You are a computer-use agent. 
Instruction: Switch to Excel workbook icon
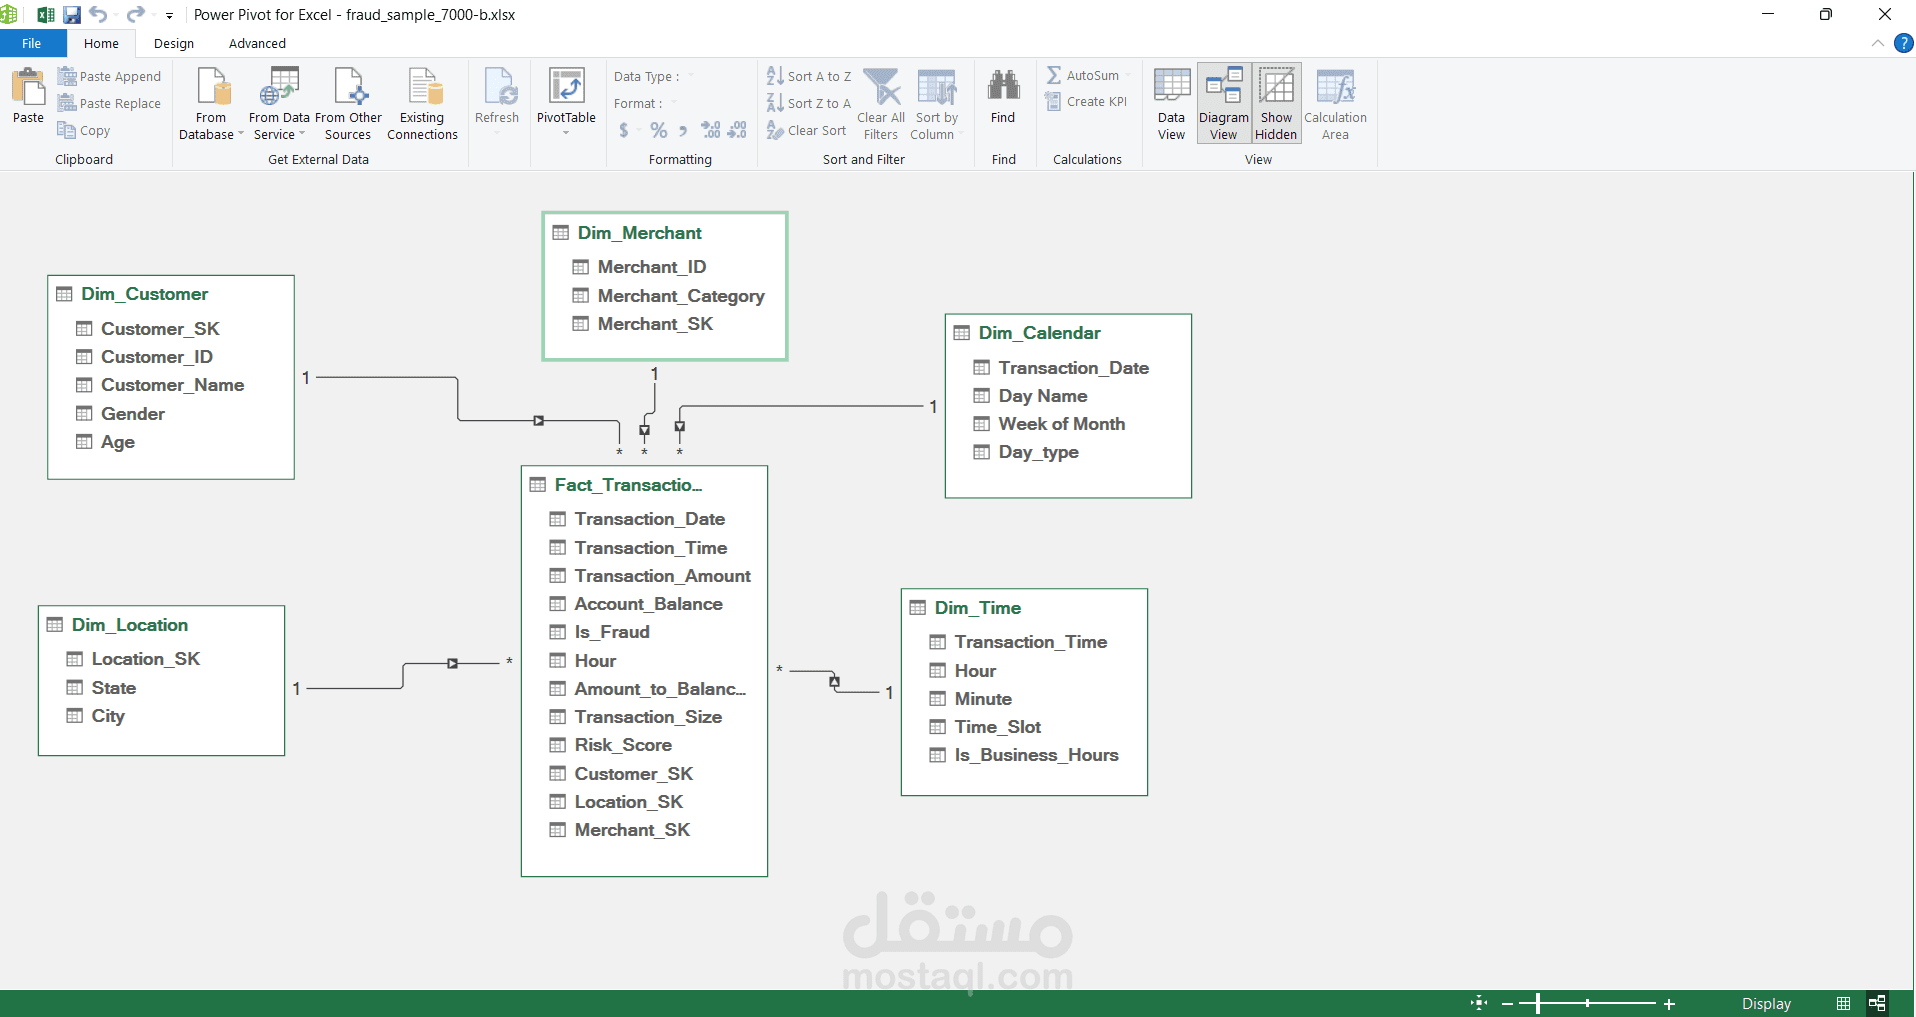click(x=46, y=14)
